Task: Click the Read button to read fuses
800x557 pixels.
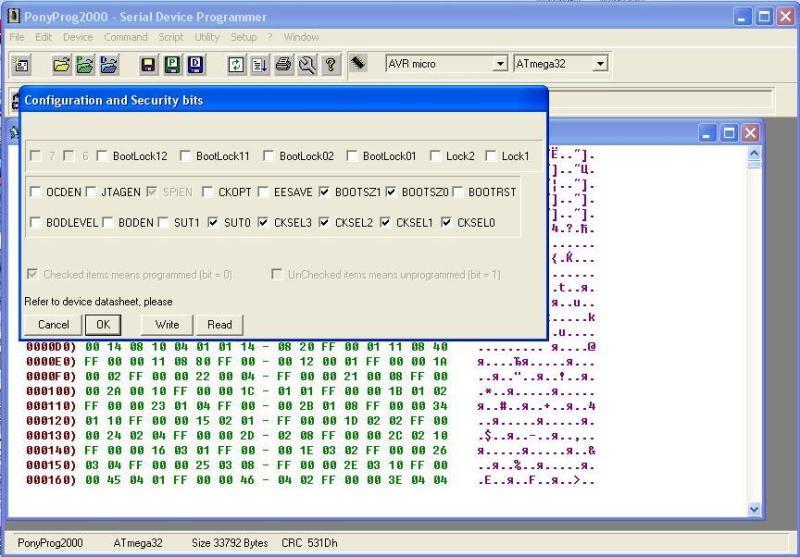Action: point(219,324)
